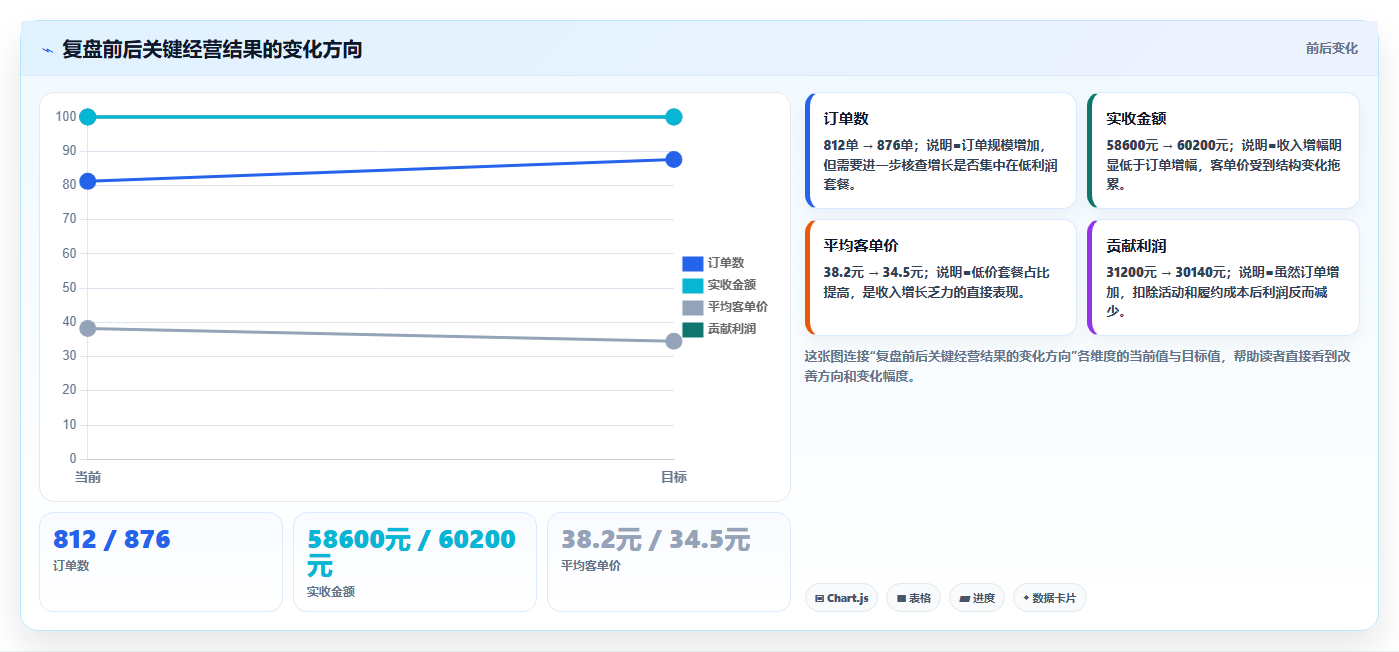Viewport: 1399px width, 652px height.
Task: Click the diamond icon in 数据卡片 tag
Action: tap(1026, 598)
